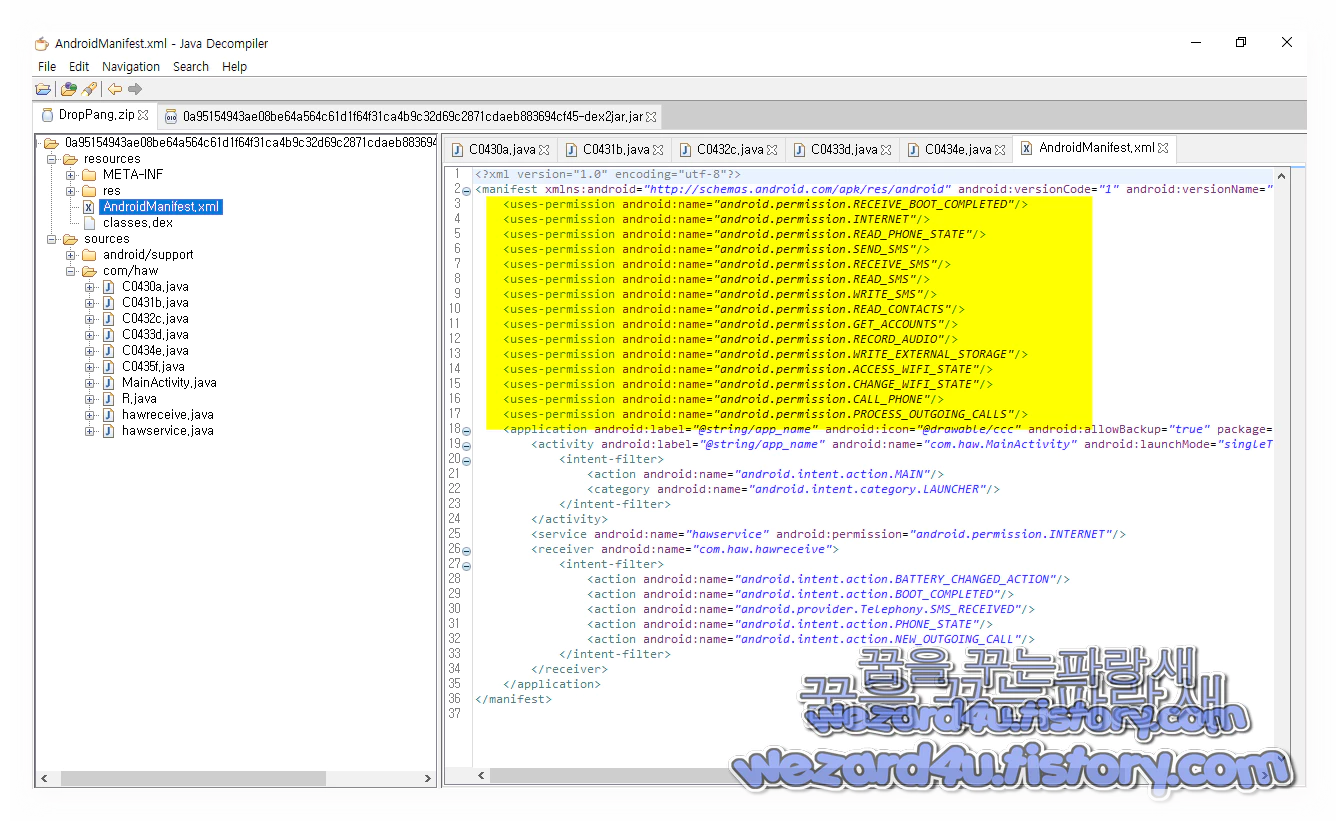Click the Open File toolbar icon

43,89
